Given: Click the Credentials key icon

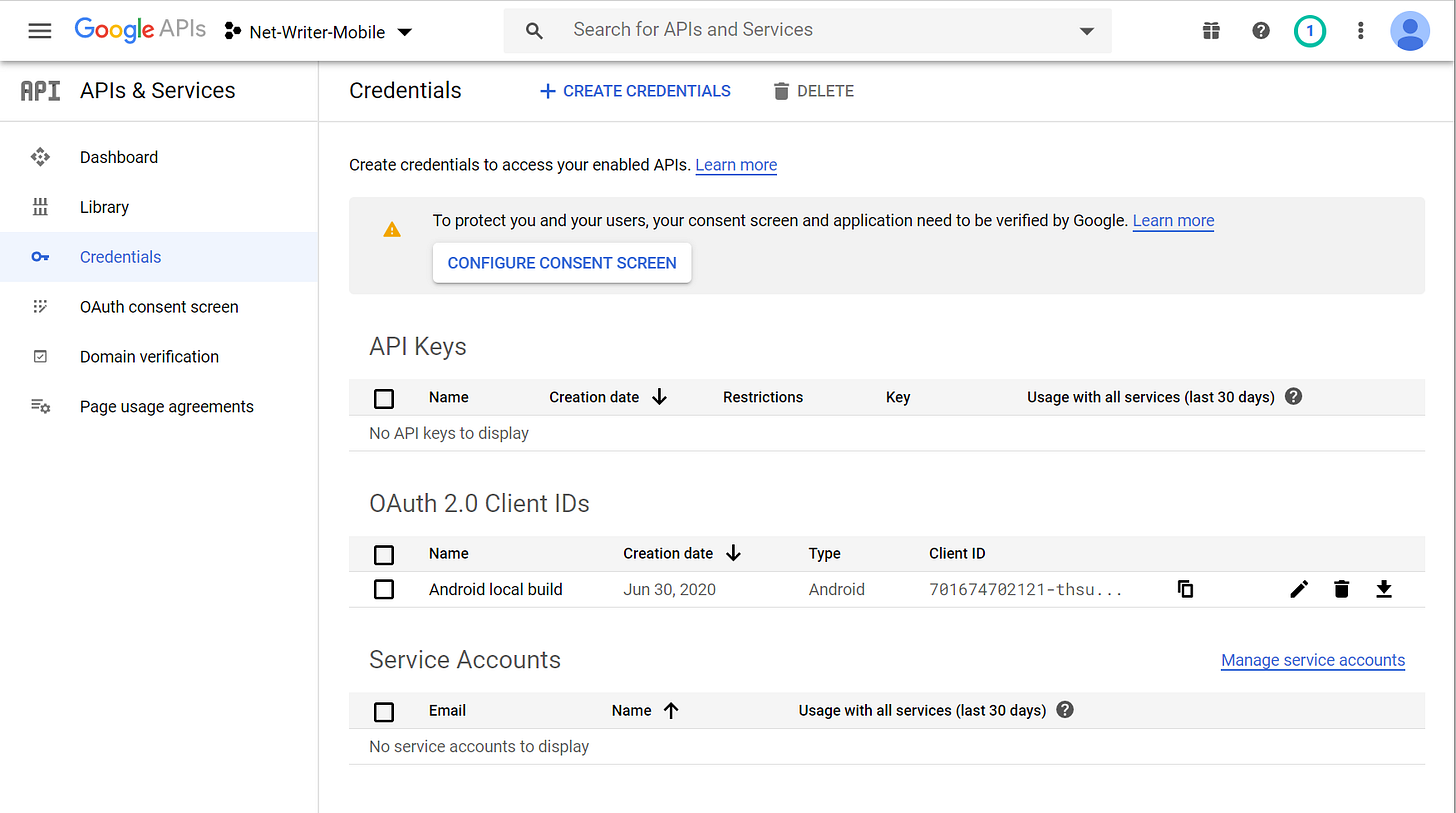Looking at the screenshot, I should tap(40, 257).
